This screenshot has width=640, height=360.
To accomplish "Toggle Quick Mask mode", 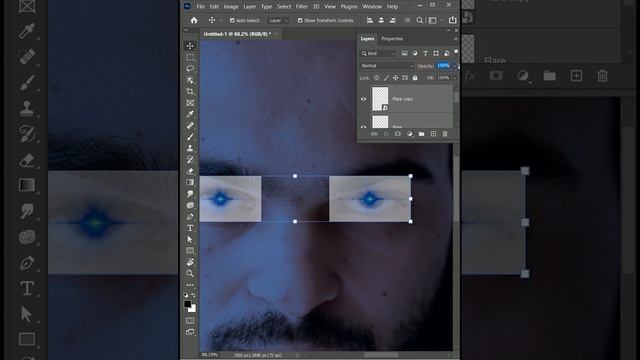I will click(190, 320).
